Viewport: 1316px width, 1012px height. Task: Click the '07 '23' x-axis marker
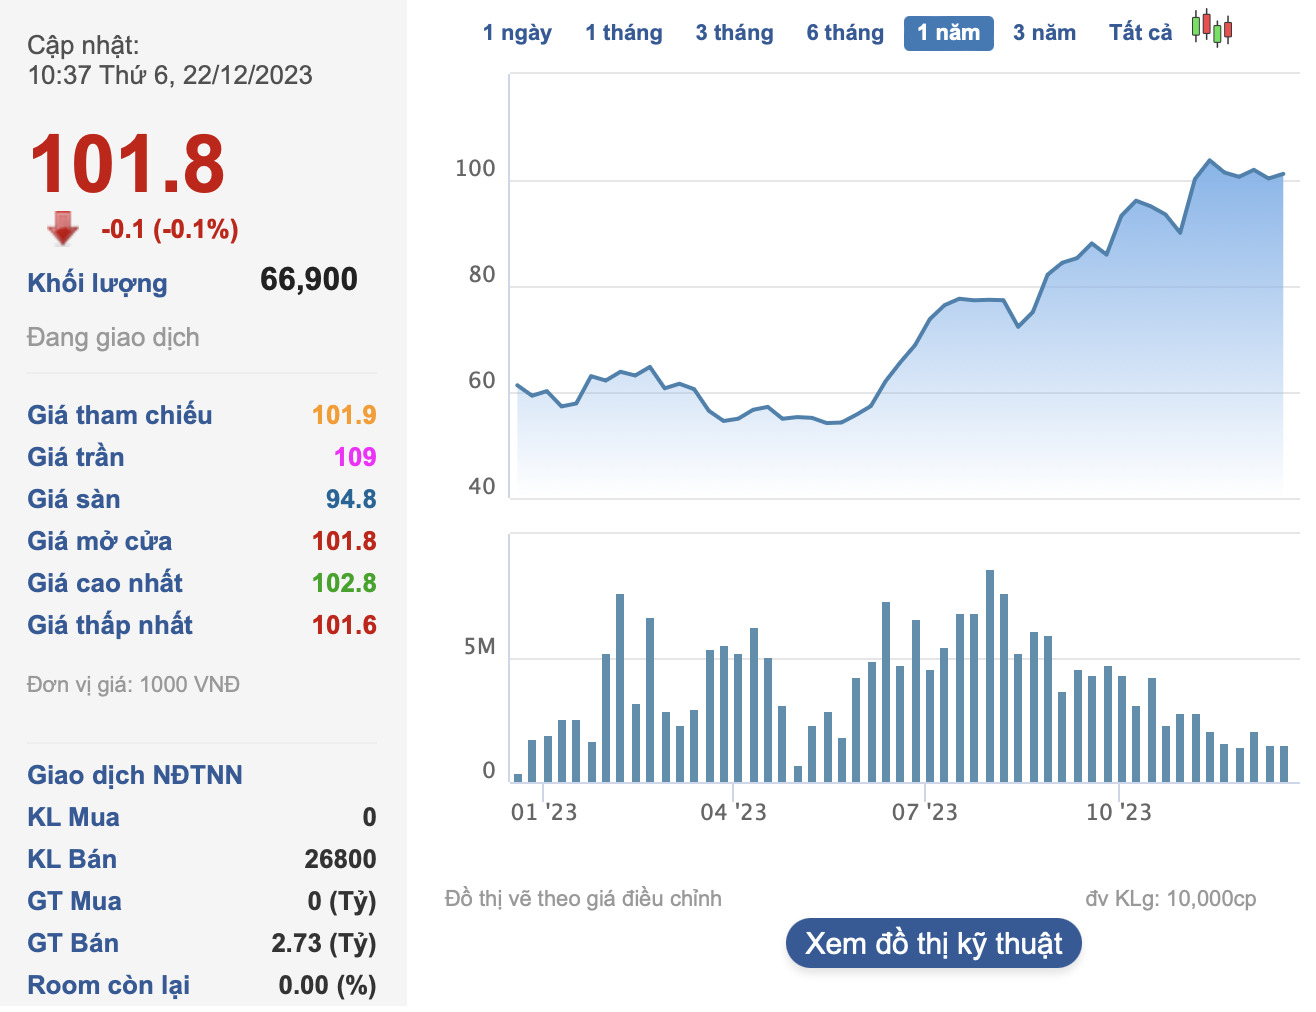click(x=924, y=812)
